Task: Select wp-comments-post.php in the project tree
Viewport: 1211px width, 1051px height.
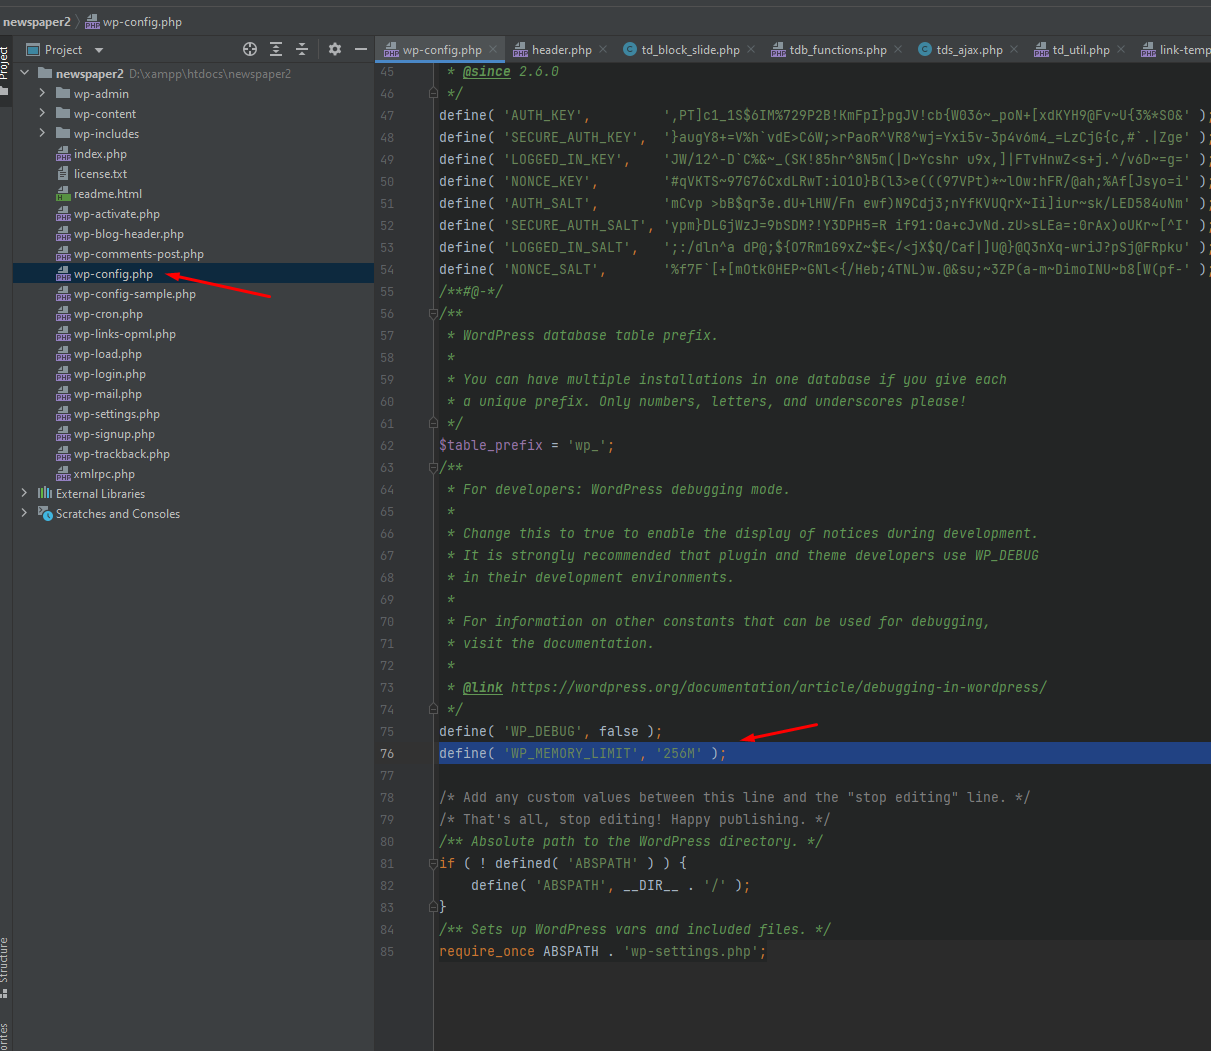Action: click(139, 254)
